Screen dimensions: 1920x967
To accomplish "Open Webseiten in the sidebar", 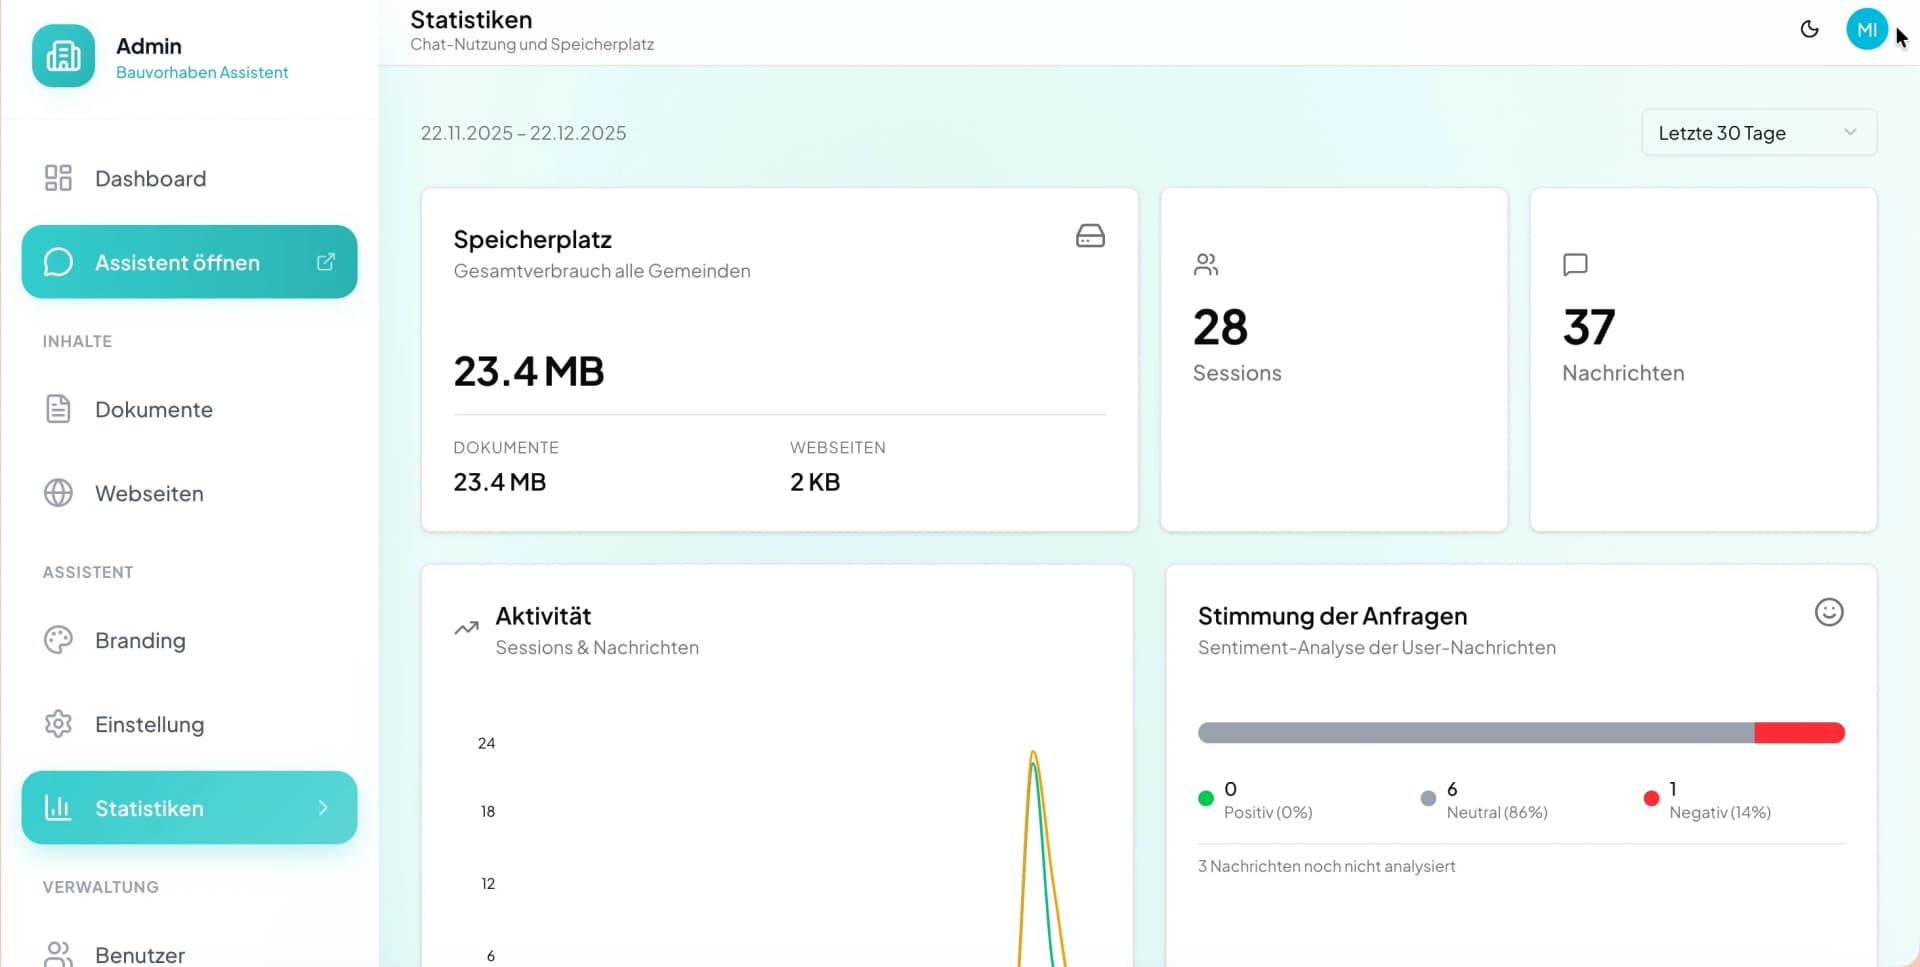I will 189,494.
